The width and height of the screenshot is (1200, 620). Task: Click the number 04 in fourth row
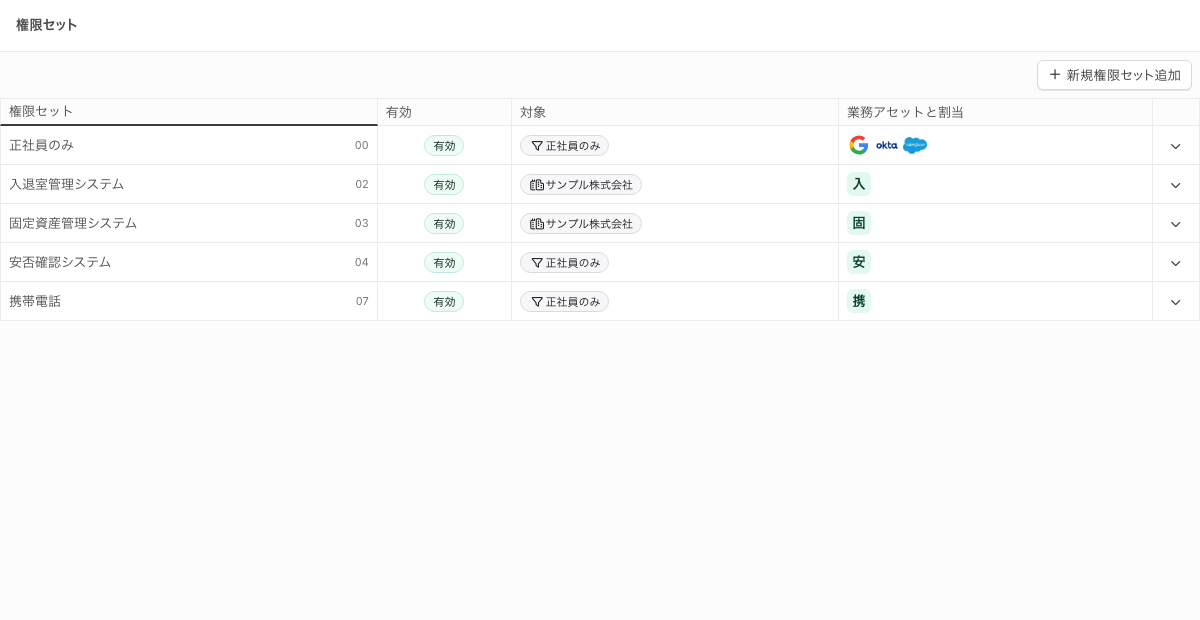tap(362, 262)
